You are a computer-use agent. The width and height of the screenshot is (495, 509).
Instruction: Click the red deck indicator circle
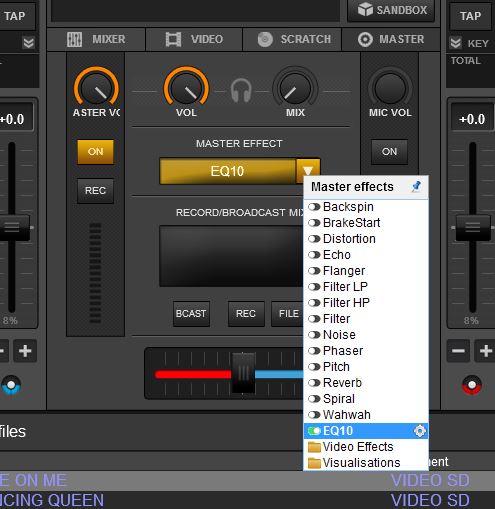(472, 385)
